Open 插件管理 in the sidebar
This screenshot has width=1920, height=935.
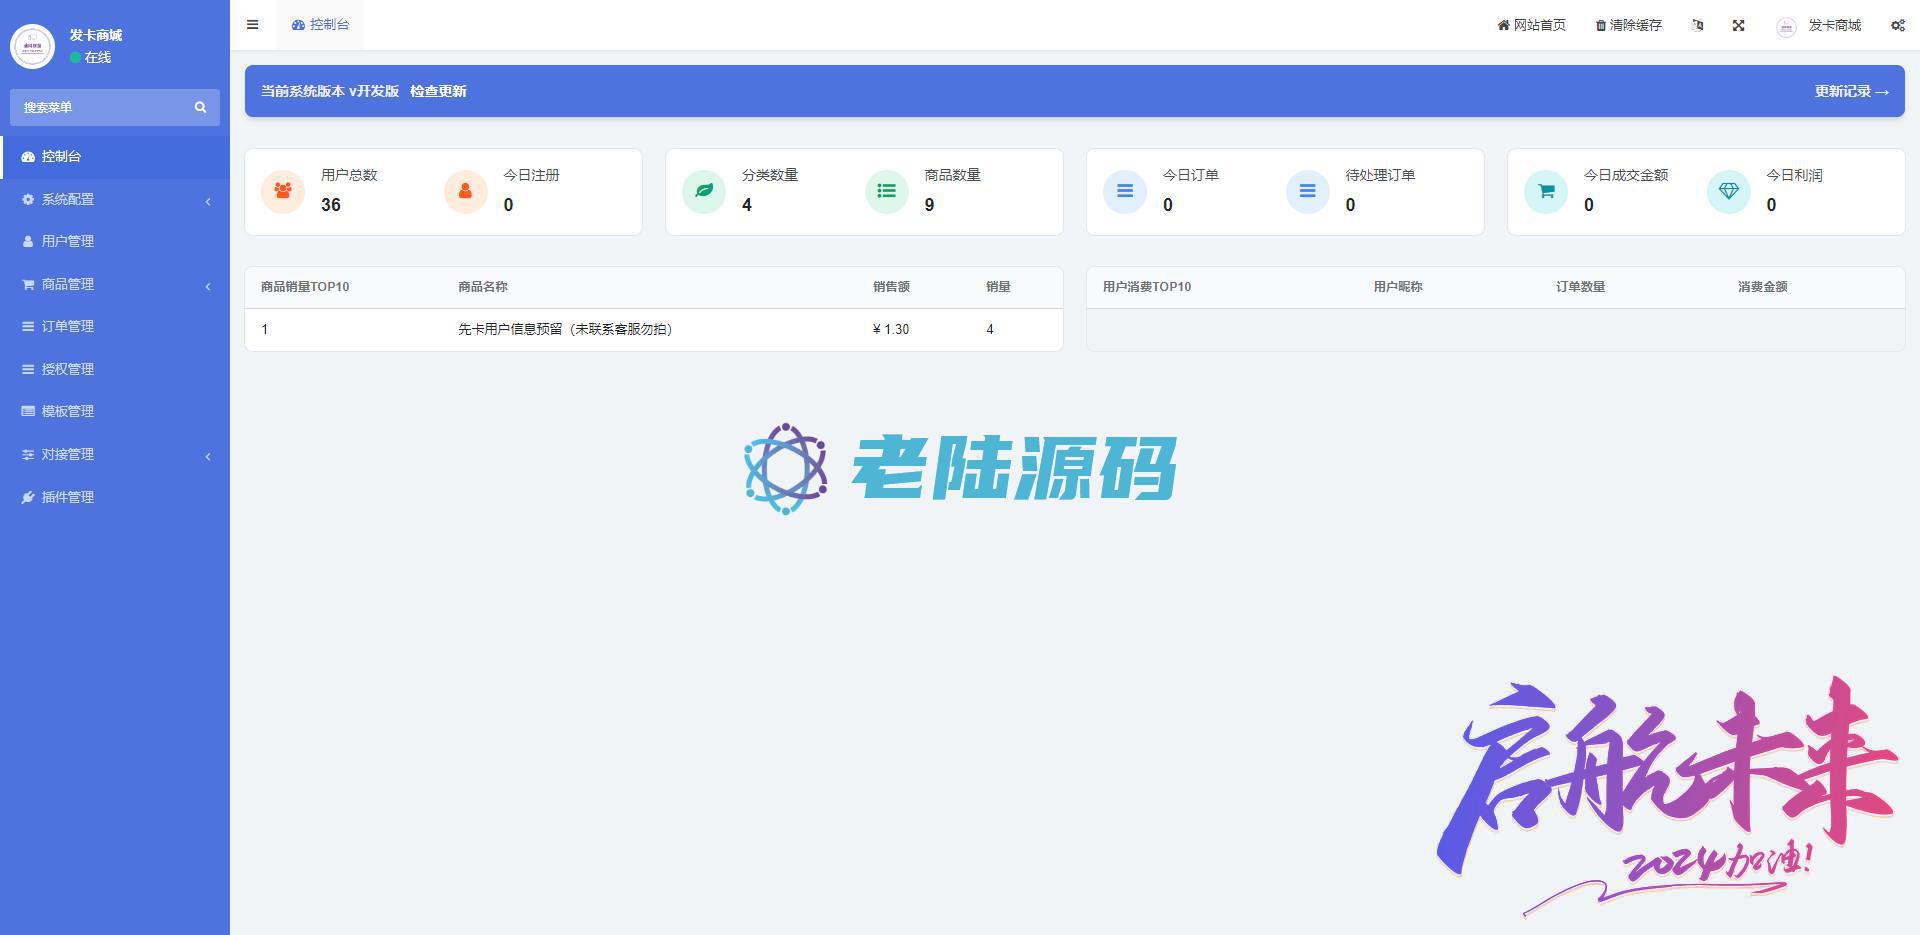115,497
